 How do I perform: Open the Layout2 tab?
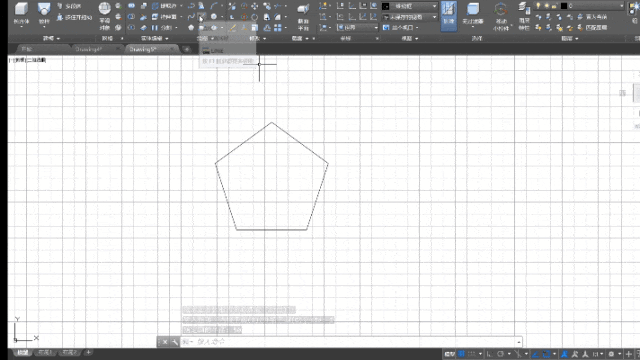click(x=69, y=352)
